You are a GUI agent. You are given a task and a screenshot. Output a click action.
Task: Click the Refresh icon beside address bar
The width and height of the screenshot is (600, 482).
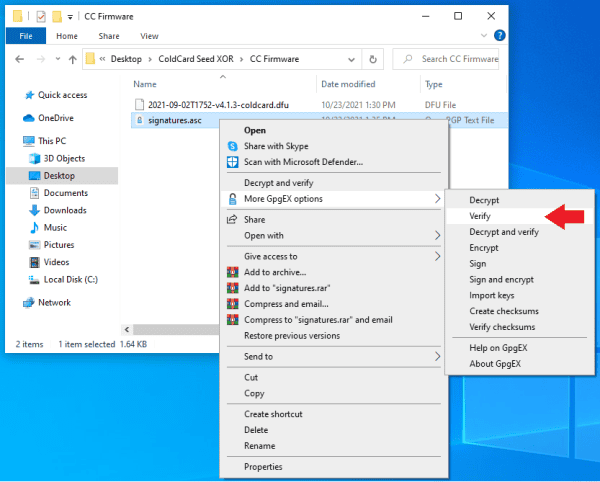click(373, 59)
